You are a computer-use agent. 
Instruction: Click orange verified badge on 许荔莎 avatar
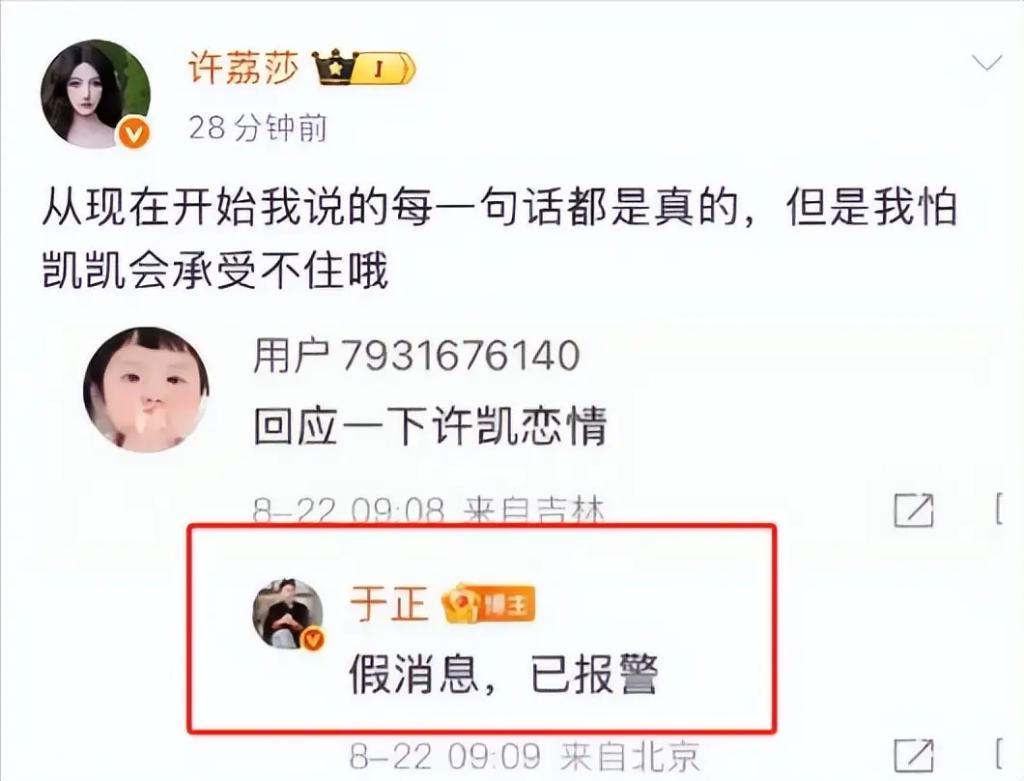[134, 134]
